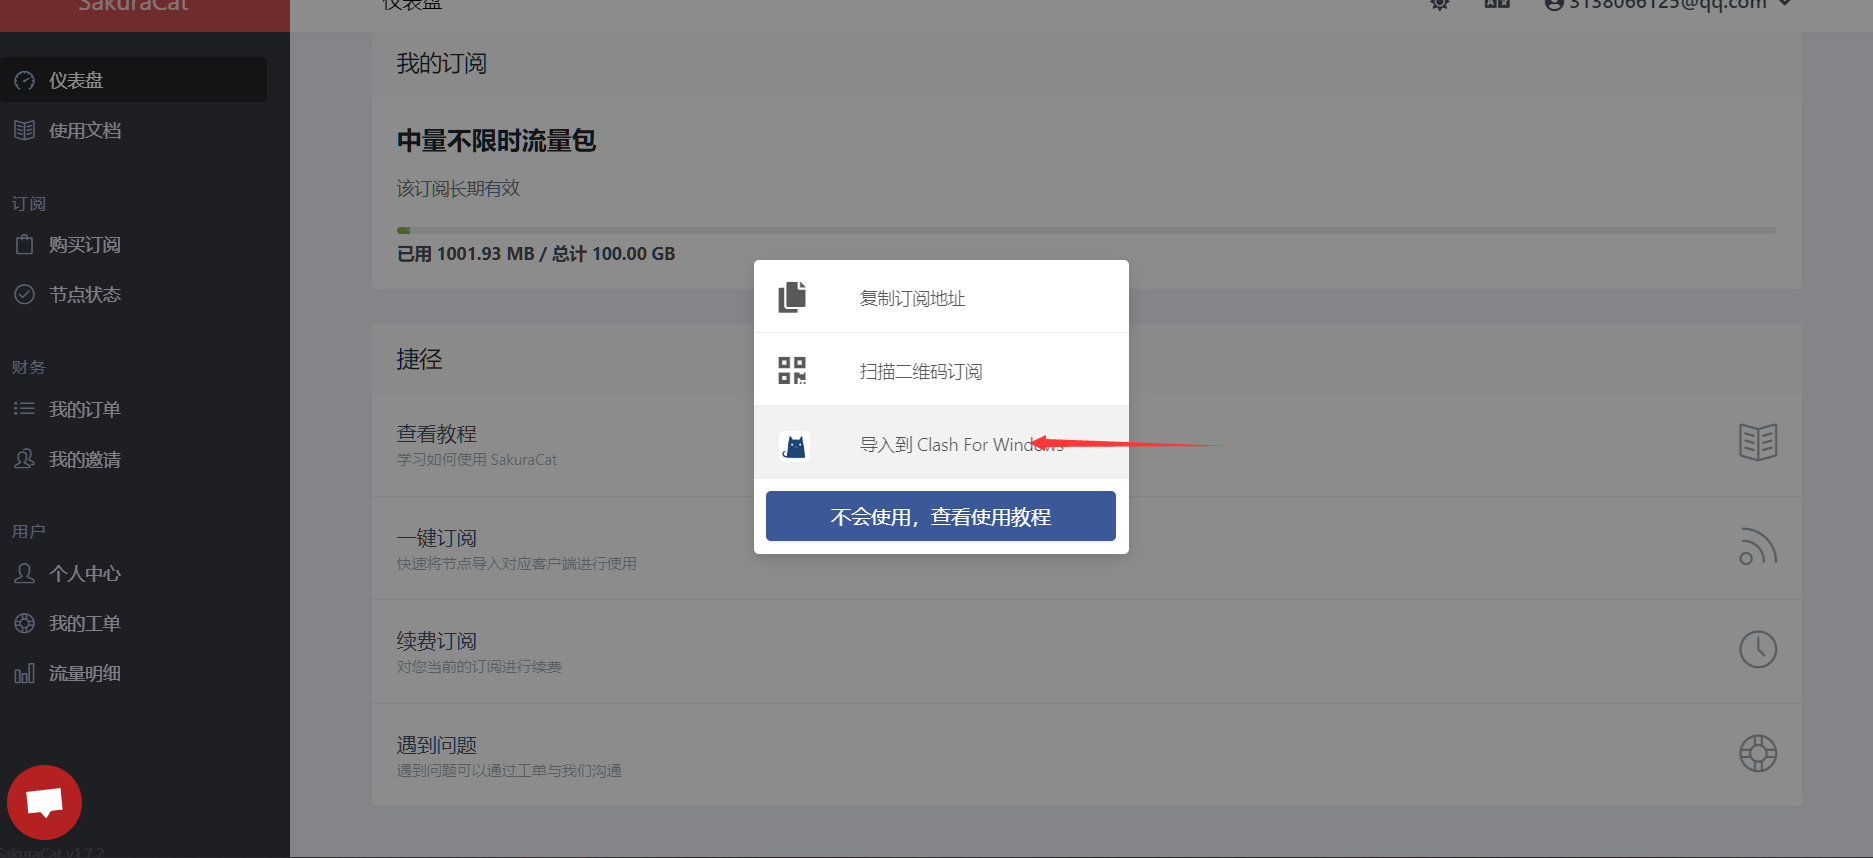Open 流量明细 in the sidebar
1873x858 pixels.
tap(85, 674)
